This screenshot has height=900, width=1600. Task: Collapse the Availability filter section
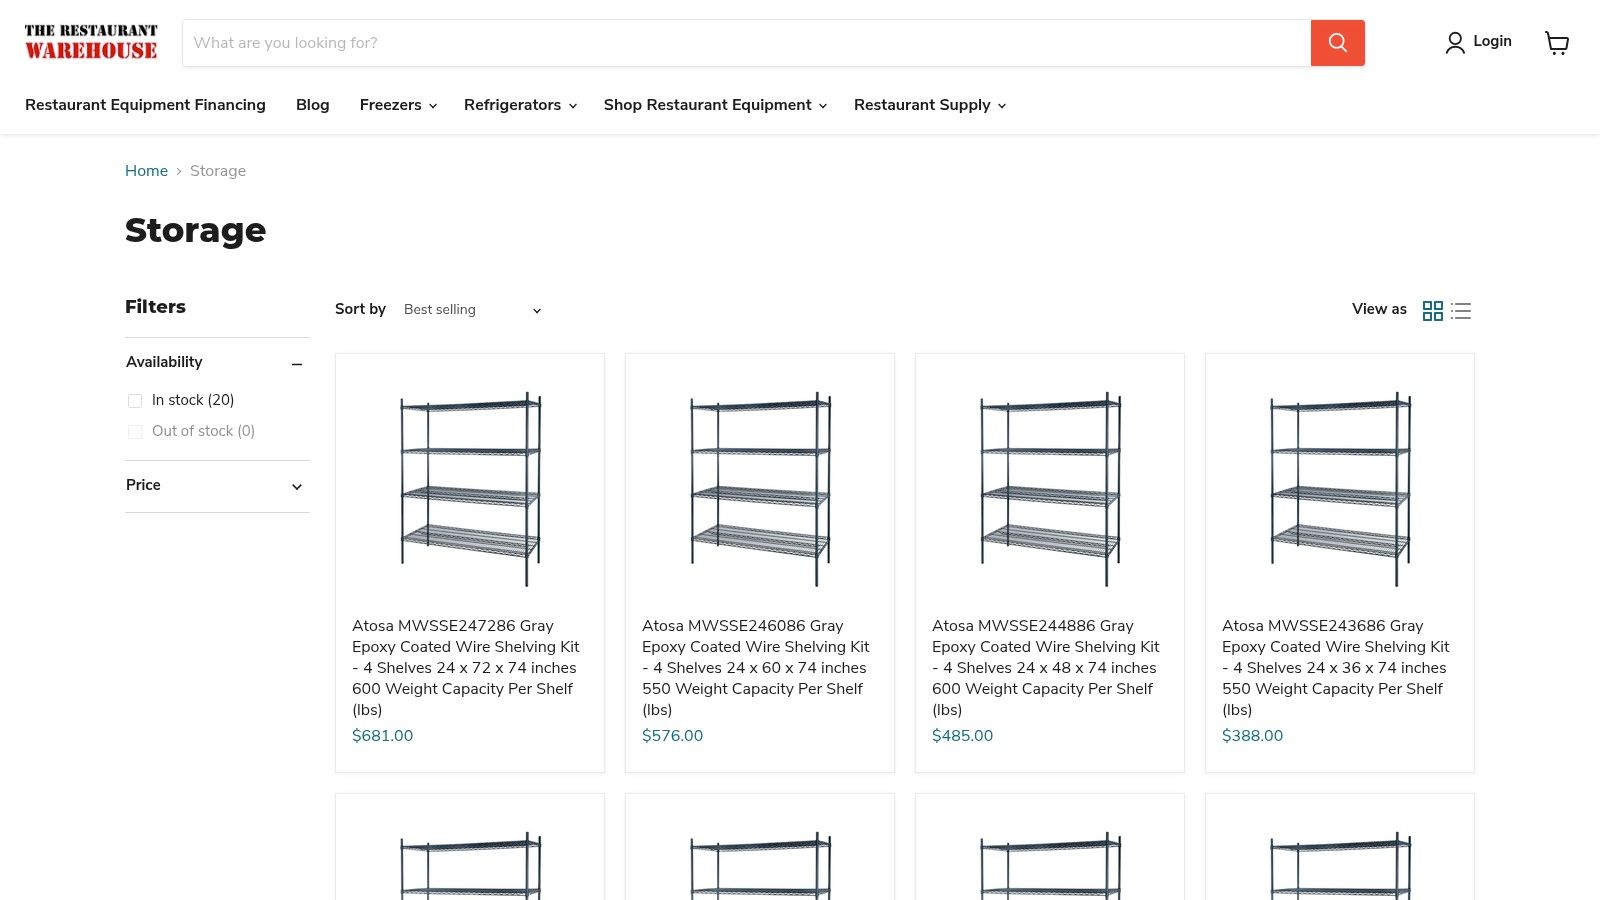coord(297,364)
